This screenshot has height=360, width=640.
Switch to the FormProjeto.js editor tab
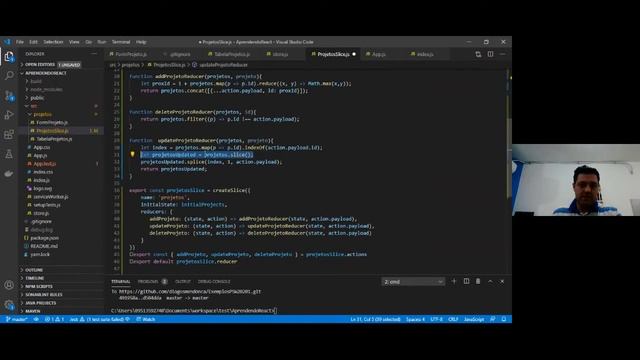(x=131, y=54)
